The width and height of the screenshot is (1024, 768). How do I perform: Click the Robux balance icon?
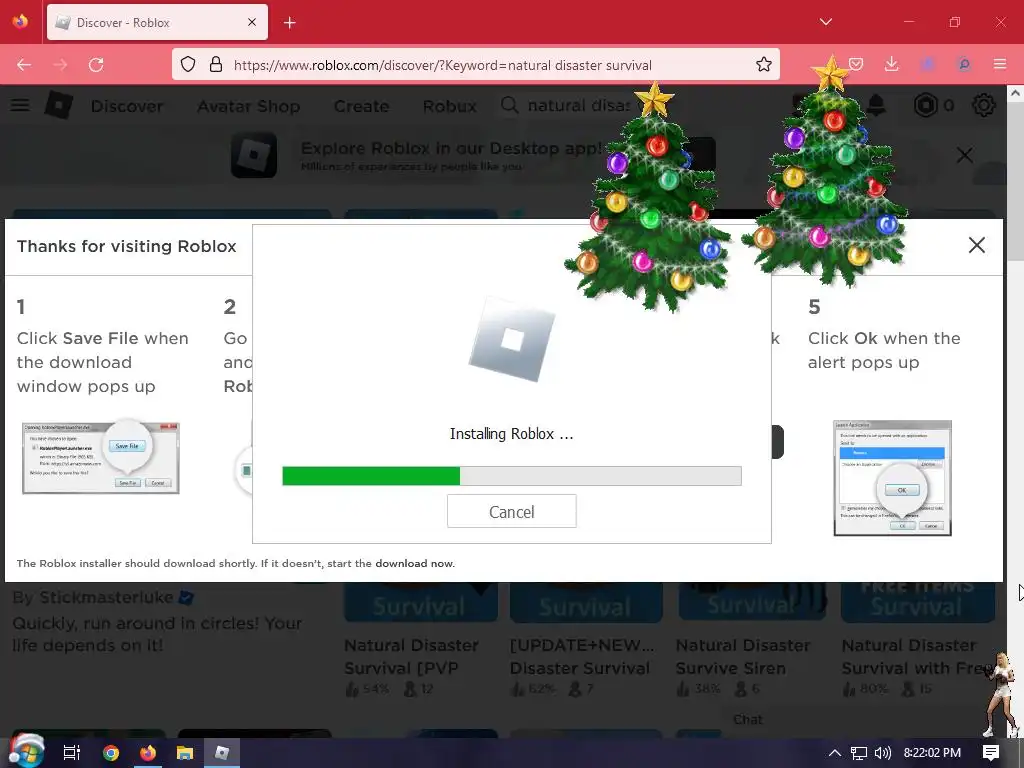(x=925, y=105)
